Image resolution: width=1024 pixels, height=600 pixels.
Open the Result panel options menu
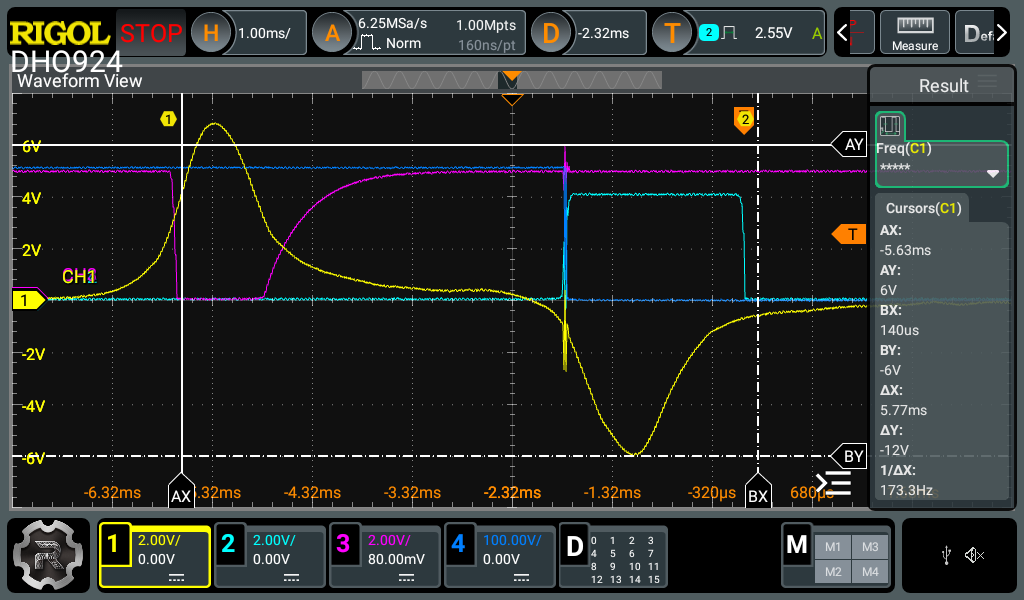click(x=987, y=82)
